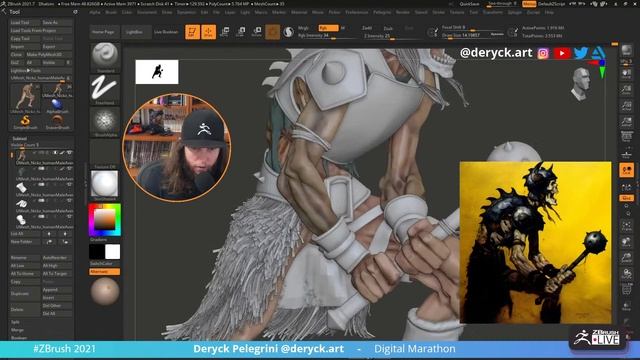Open the Home Page tab
The image size is (640, 360).
click(103, 32)
